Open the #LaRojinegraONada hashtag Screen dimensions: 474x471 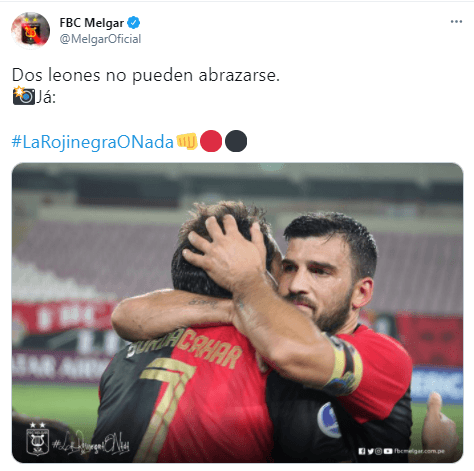pyautogui.click(x=93, y=142)
